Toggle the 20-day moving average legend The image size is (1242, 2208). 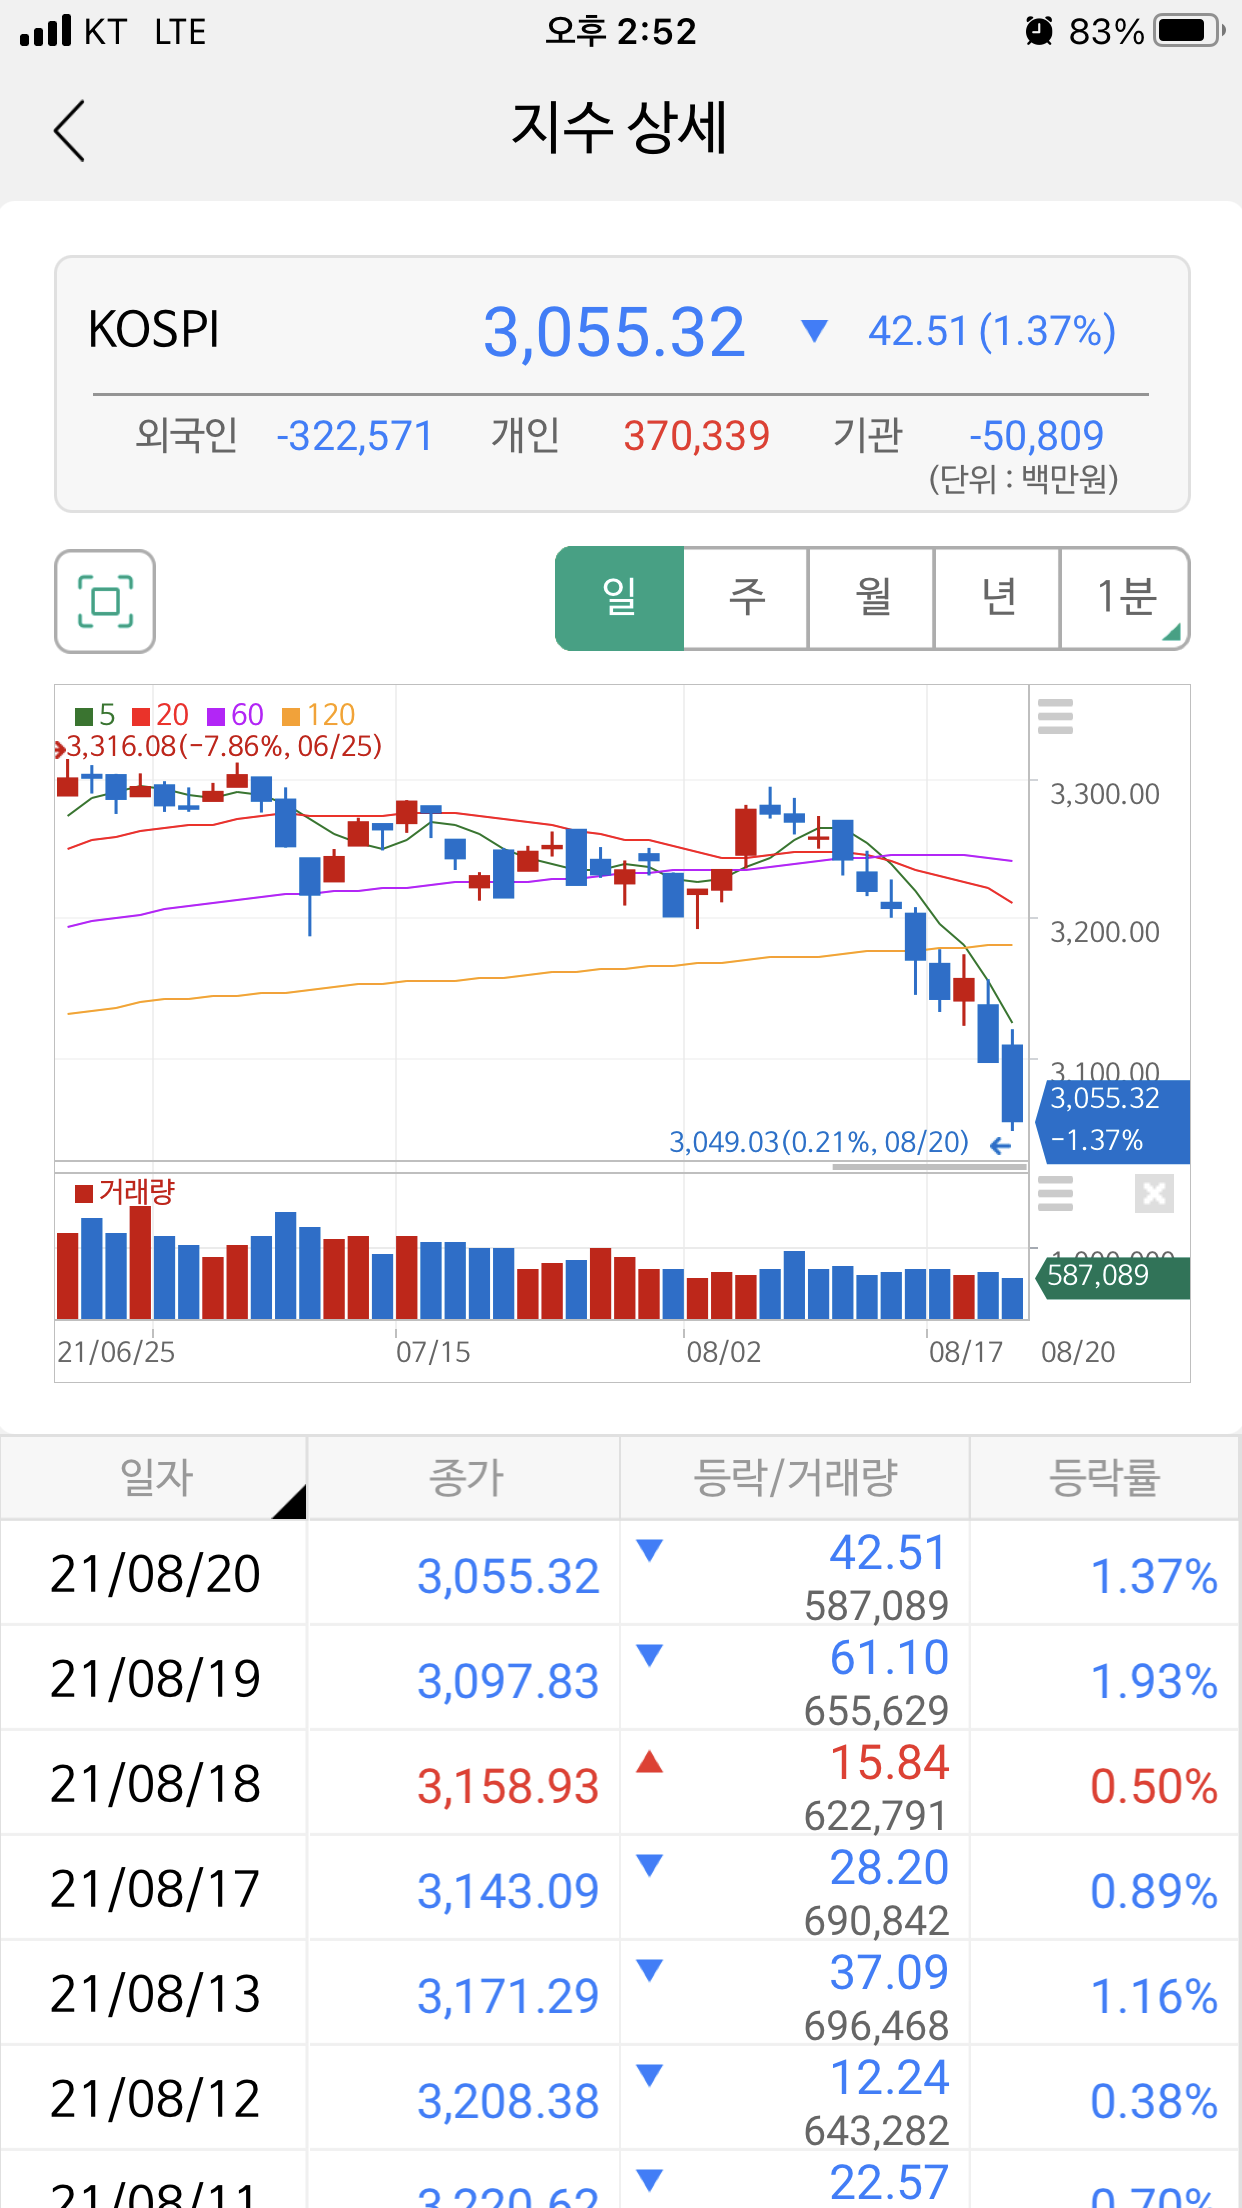160,715
